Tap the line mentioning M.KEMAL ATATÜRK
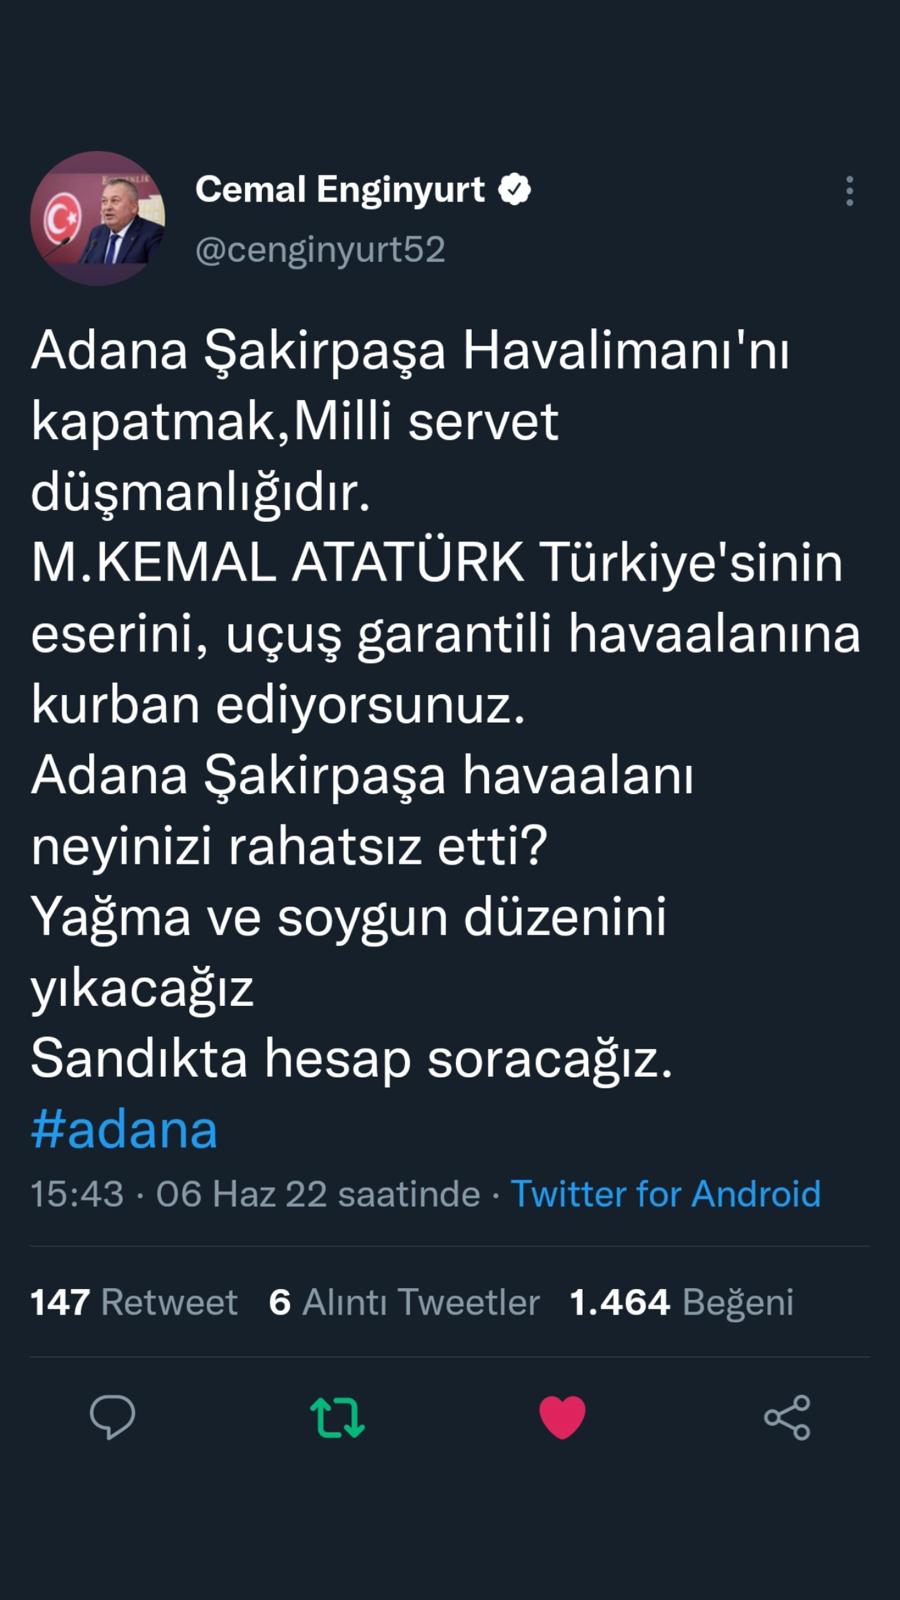This screenshot has height=1600, width=900. pyautogui.click(x=436, y=563)
